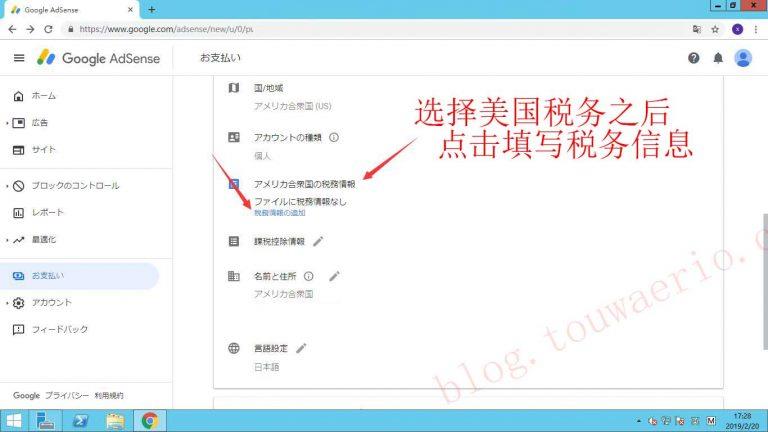Open Chrome three-dot menu
This screenshot has width=768, height=432.
click(756, 29)
